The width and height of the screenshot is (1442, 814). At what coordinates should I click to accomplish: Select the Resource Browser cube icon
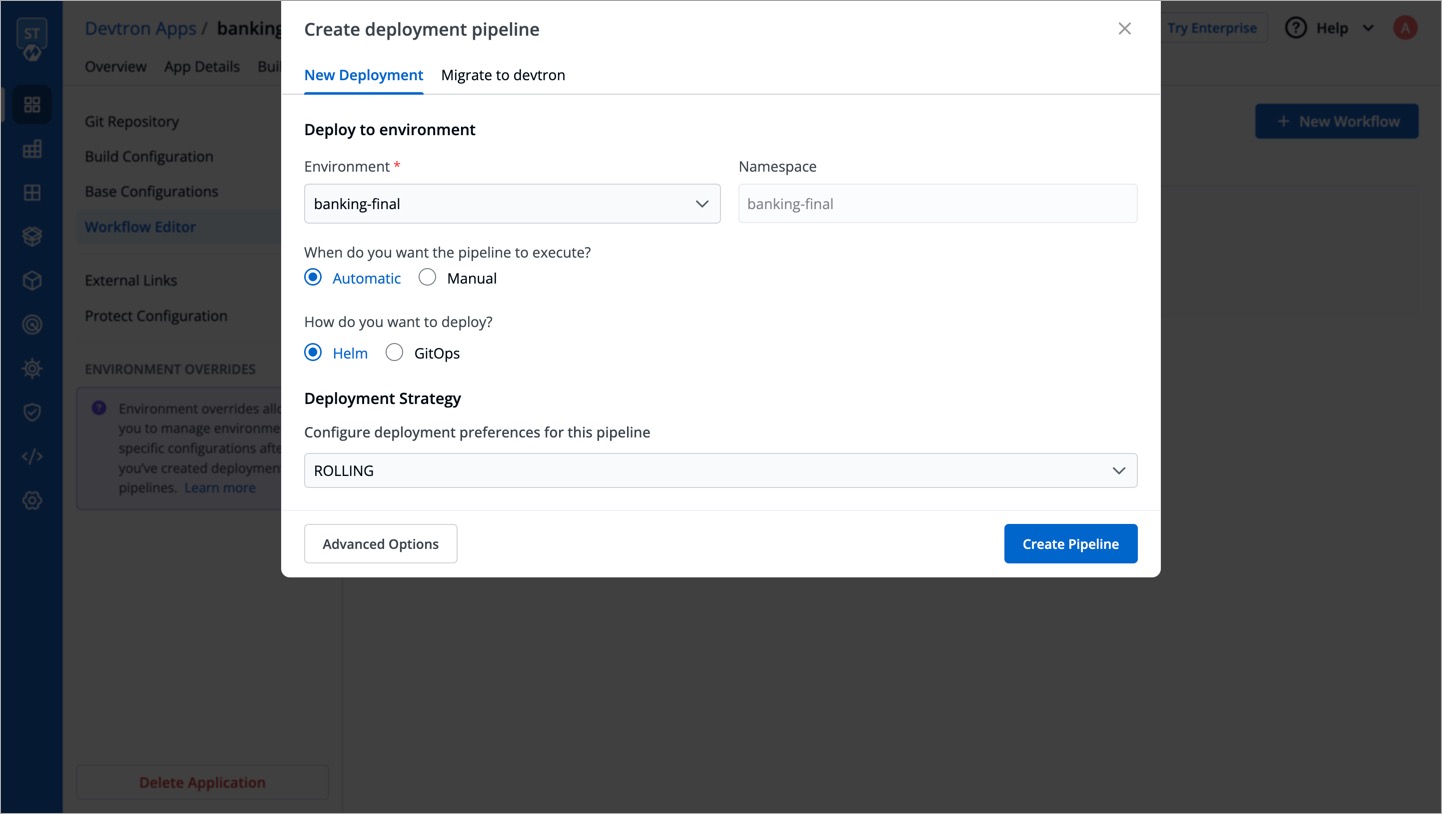point(32,280)
